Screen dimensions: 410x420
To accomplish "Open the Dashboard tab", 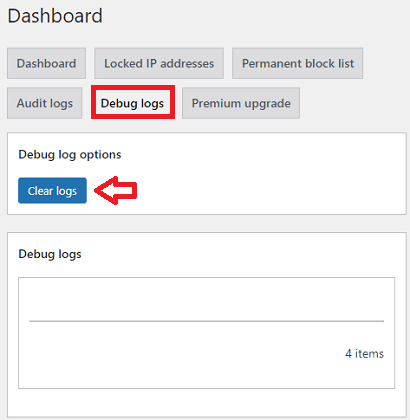I will (x=46, y=63).
